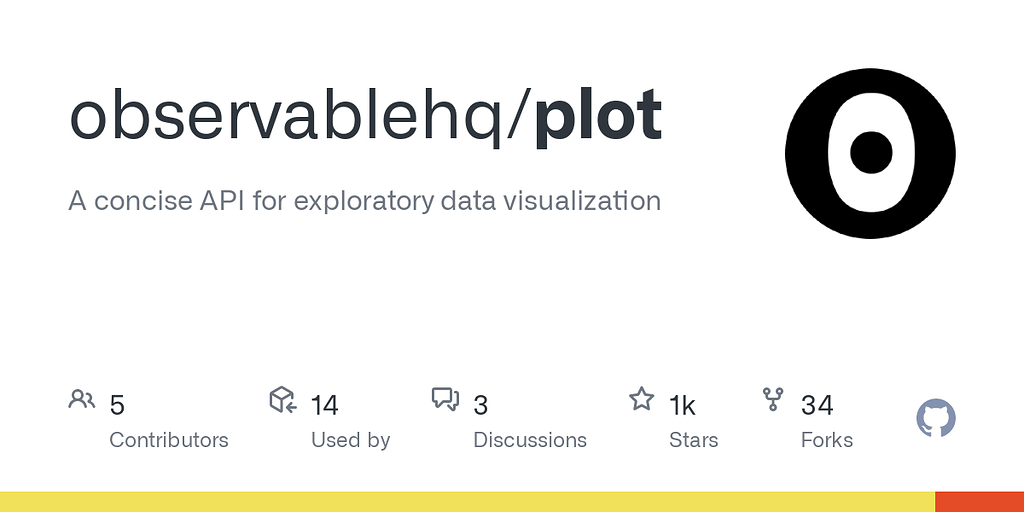Click the Observable black circle logo
The width and height of the screenshot is (1024, 512).
point(871,153)
